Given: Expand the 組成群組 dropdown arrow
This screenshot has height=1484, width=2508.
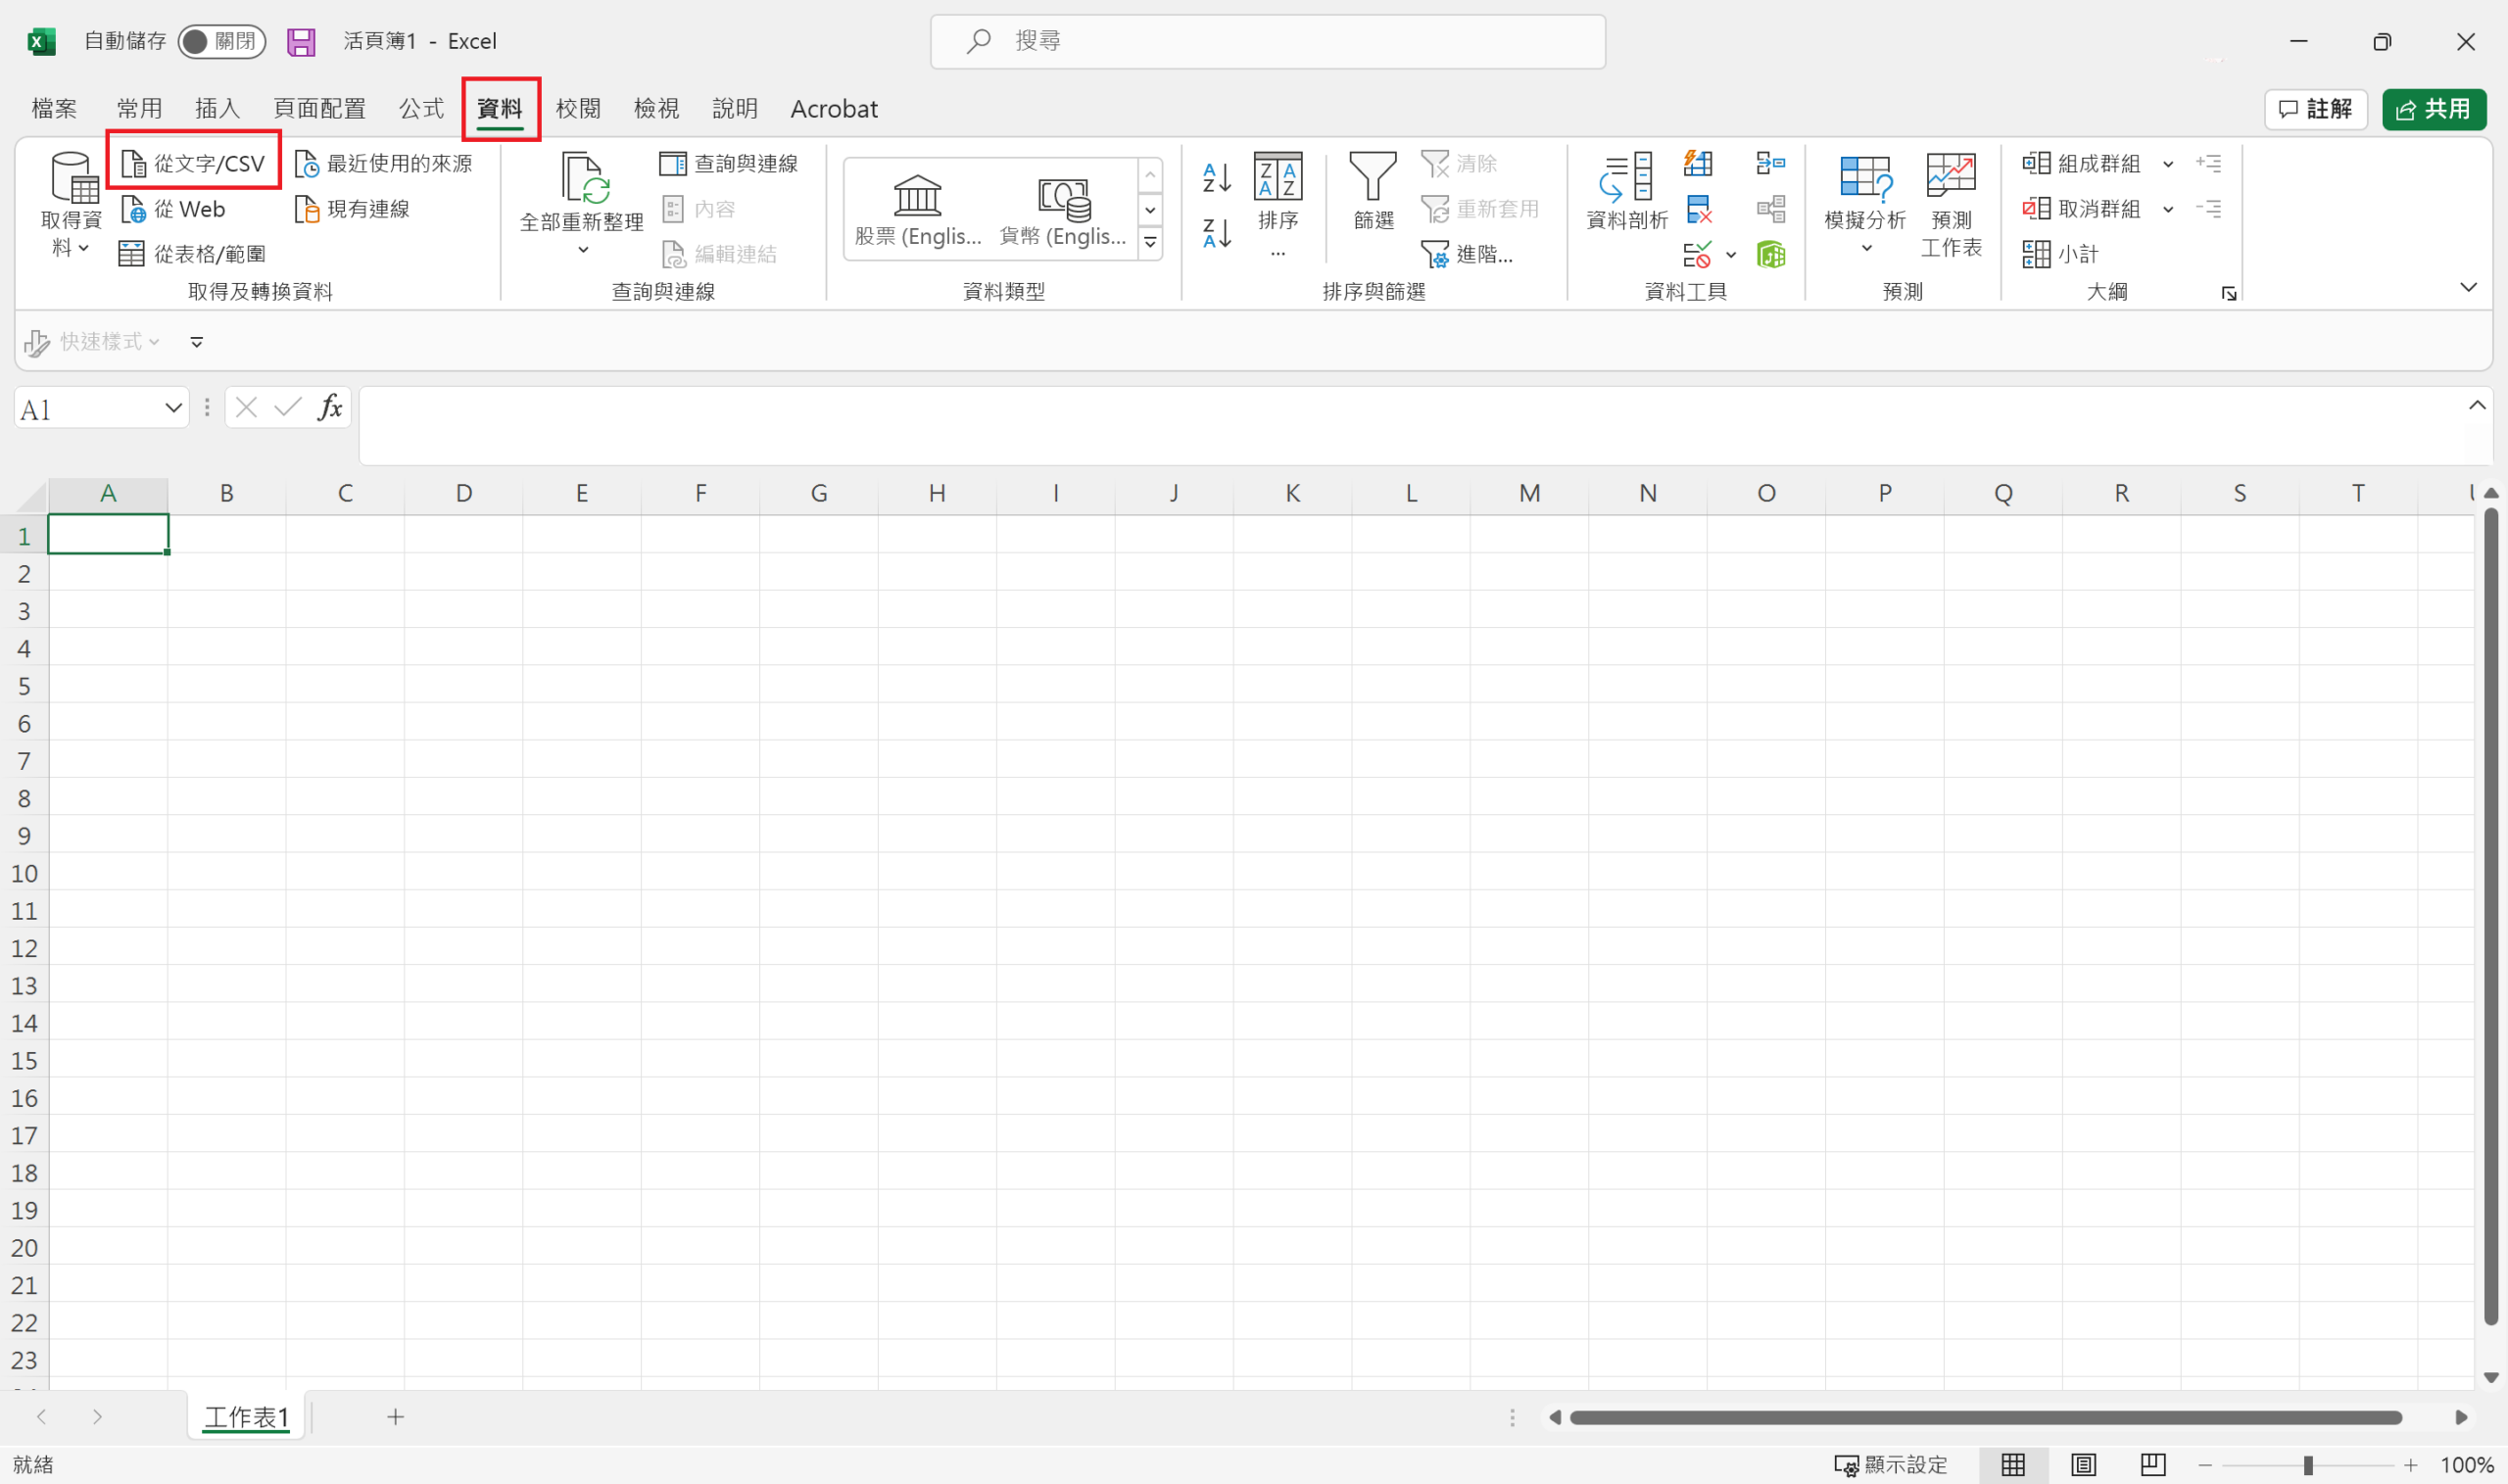Looking at the screenshot, I should pos(2167,164).
